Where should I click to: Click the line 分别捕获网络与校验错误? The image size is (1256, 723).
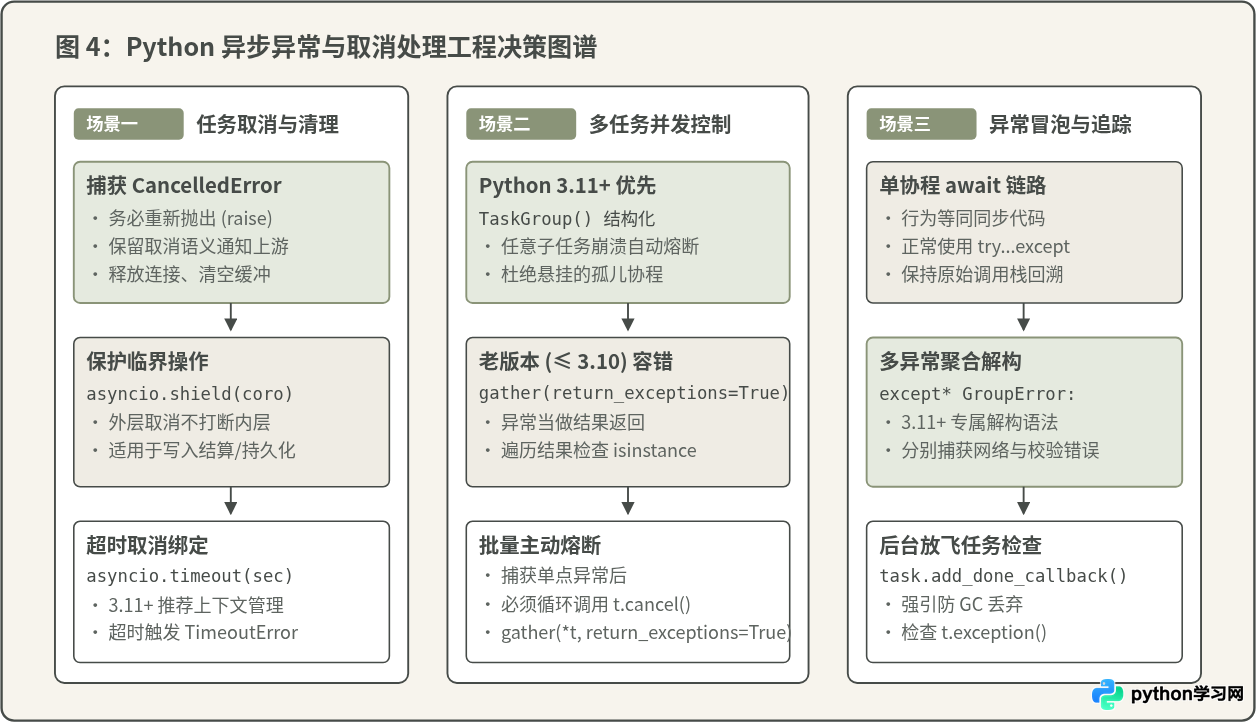(x=1001, y=450)
